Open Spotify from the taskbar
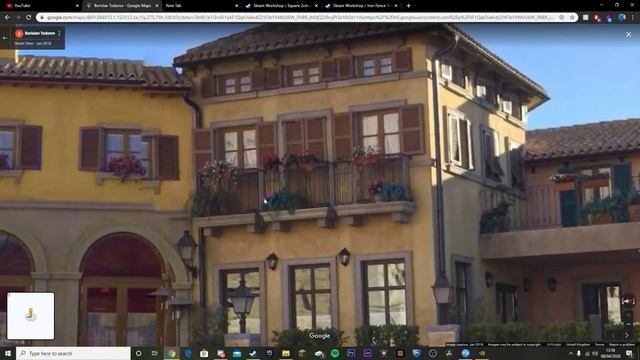The height and width of the screenshot is (360, 640). [x=335, y=353]
